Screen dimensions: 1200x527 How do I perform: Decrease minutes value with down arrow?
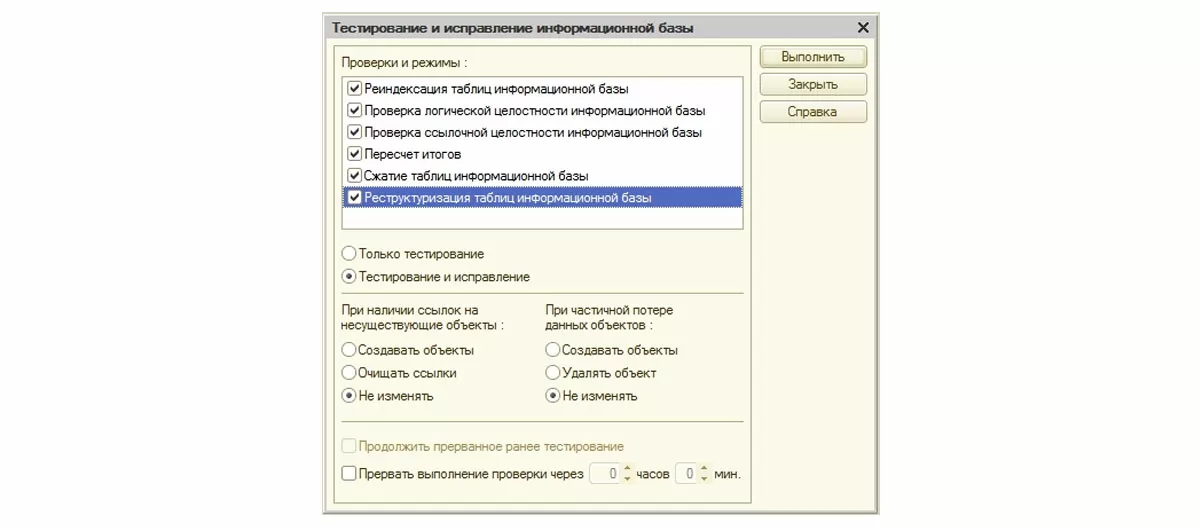tap(704, 479)
